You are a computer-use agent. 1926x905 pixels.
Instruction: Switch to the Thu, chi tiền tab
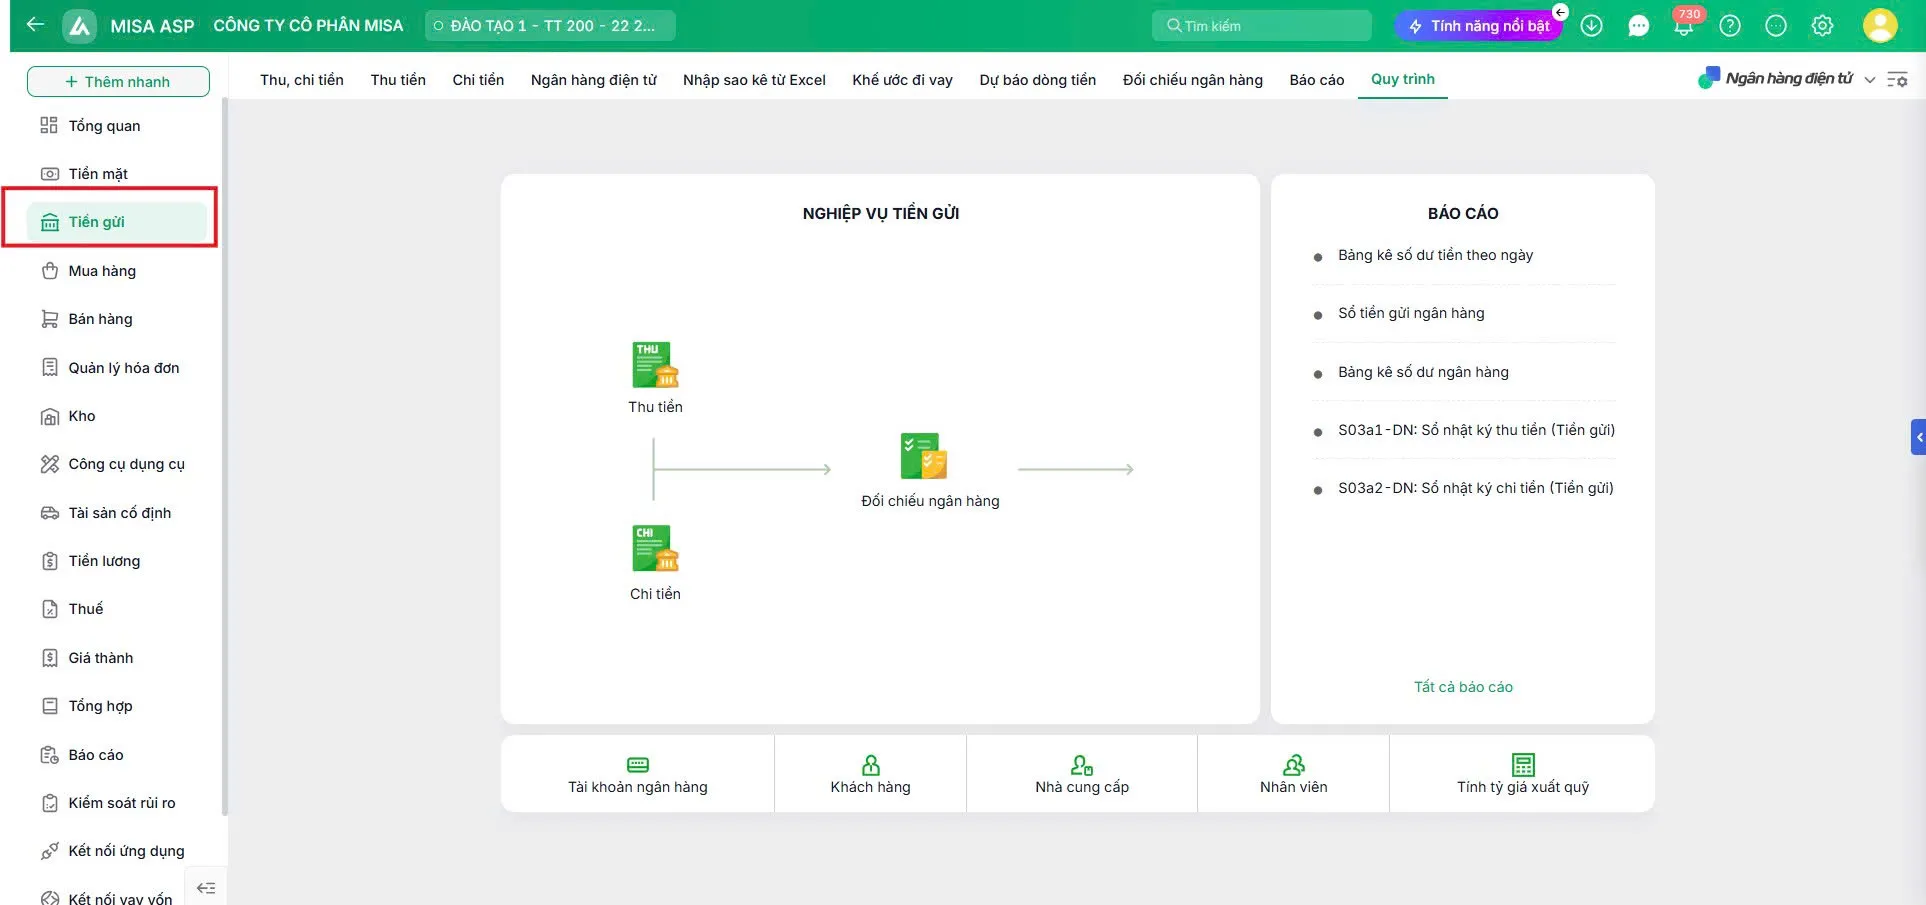(302, 80)
